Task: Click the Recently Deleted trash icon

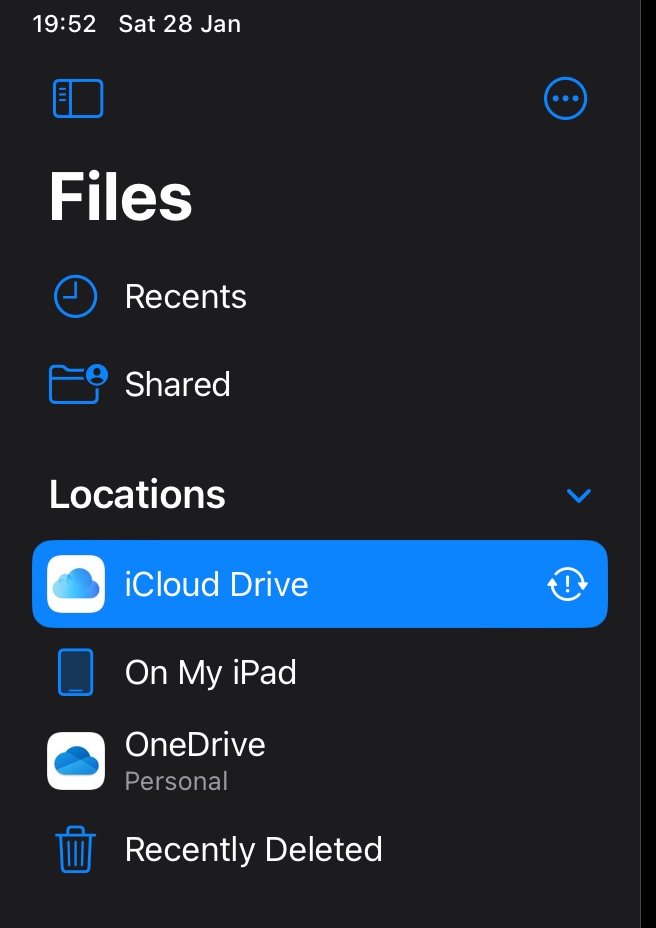Action: click(75, 849)
